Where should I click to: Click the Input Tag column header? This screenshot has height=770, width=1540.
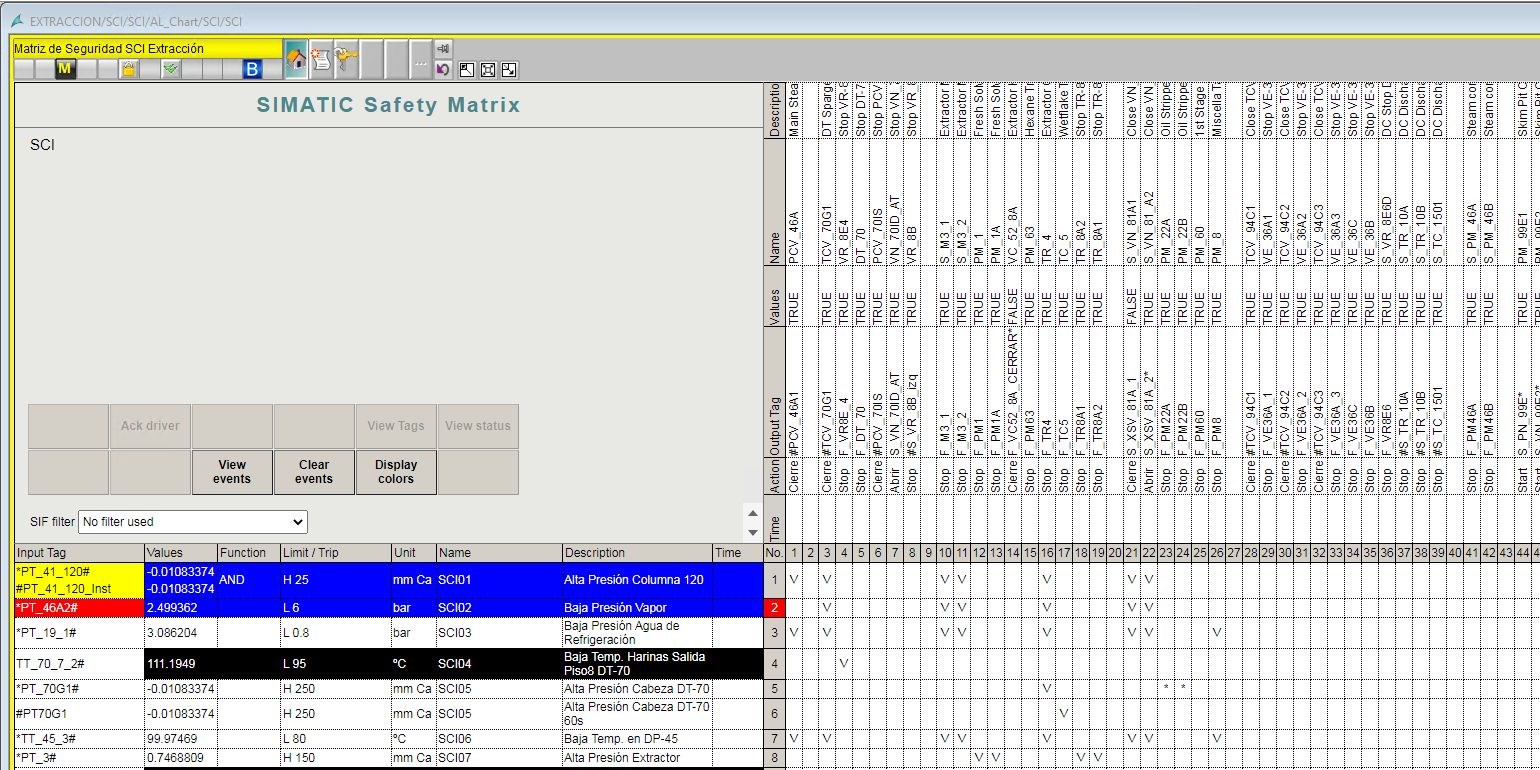click(x=79, y=553)
